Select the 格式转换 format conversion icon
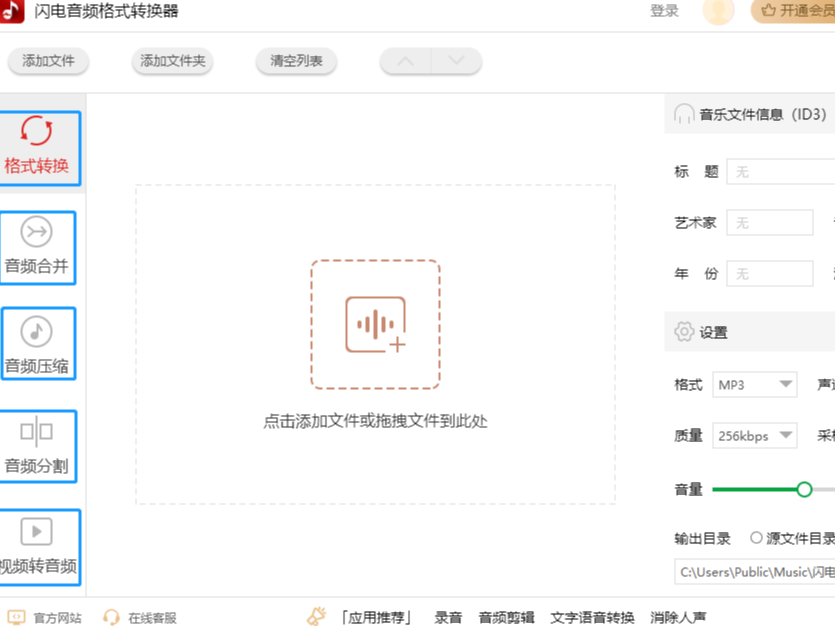Viewport: 835px width, 626px height. tap(37, 132)
